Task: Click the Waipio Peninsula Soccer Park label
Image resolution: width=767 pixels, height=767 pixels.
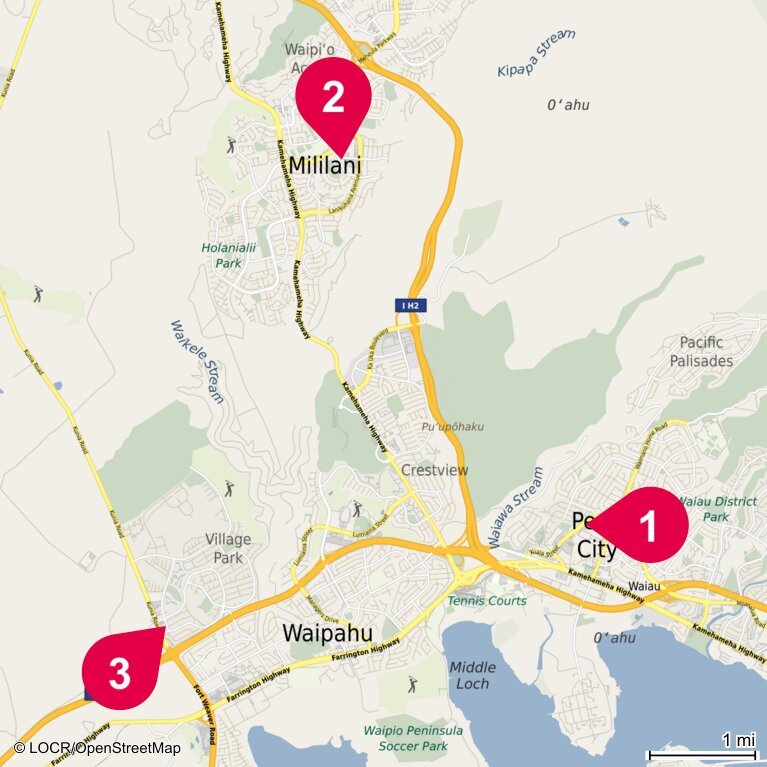Action: coord(413,738)
